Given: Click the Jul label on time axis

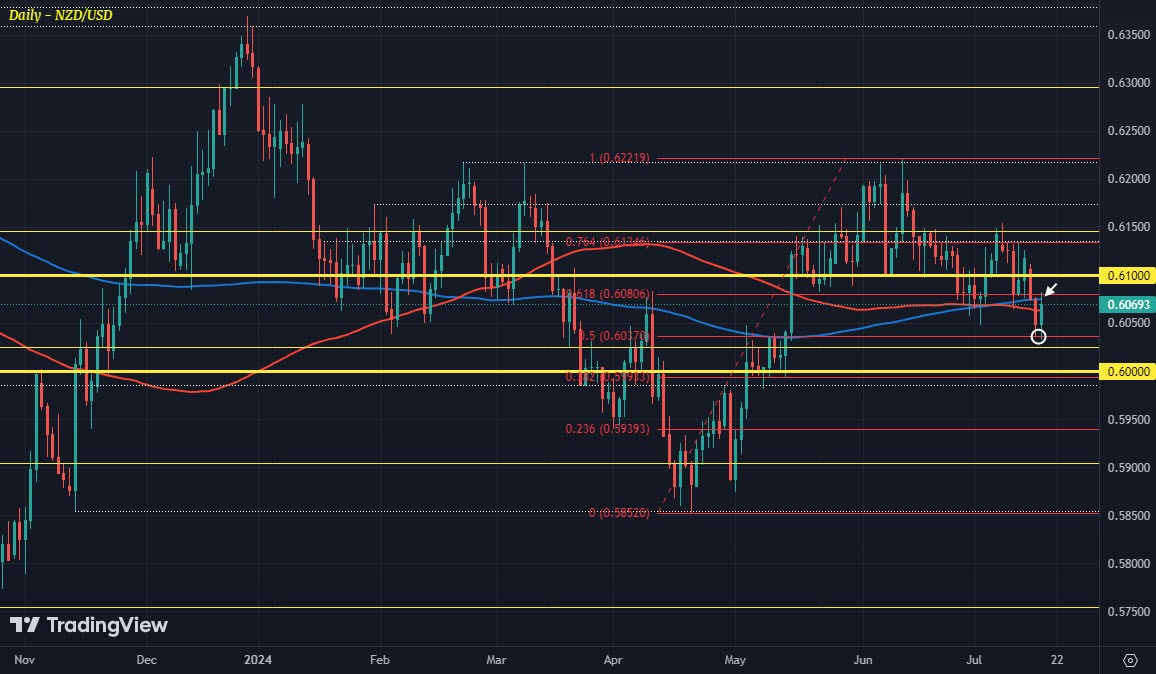Looking at the screenshot, I should [x=974, y=659].
